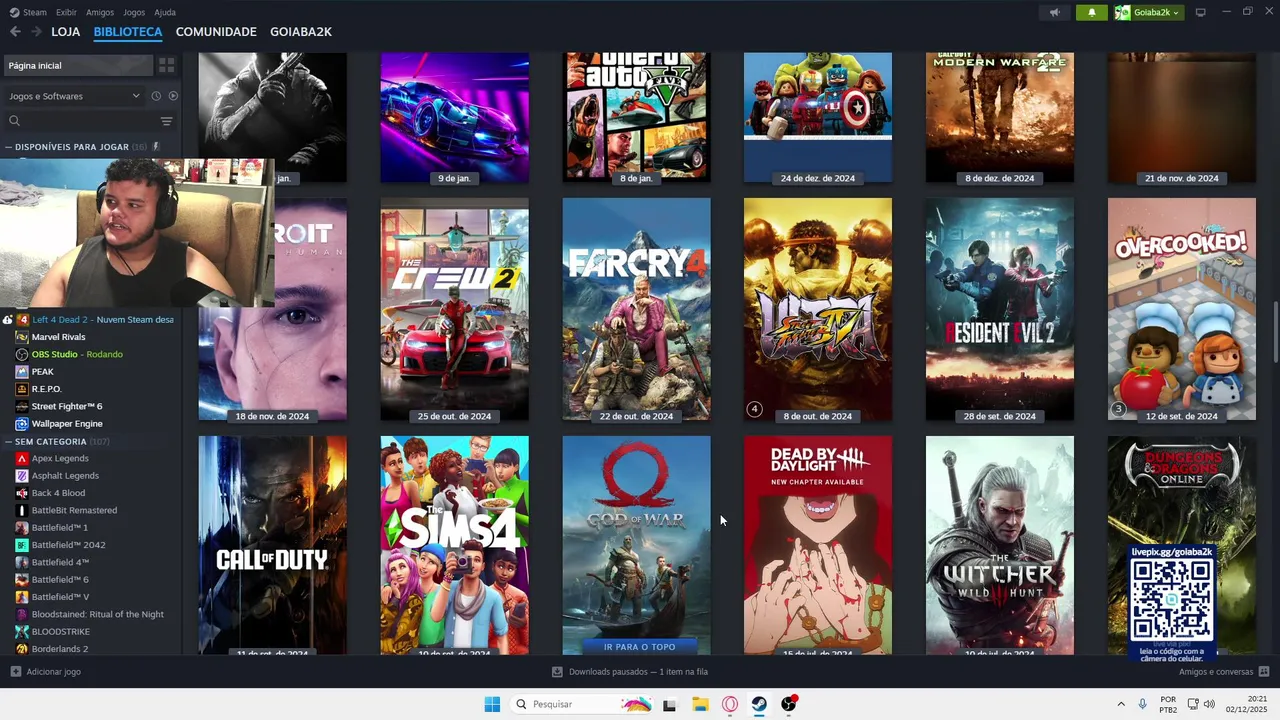This screenshot has height=720, width=1280.
Task: Open the Jogos menu
Action: tap(134, 12)
